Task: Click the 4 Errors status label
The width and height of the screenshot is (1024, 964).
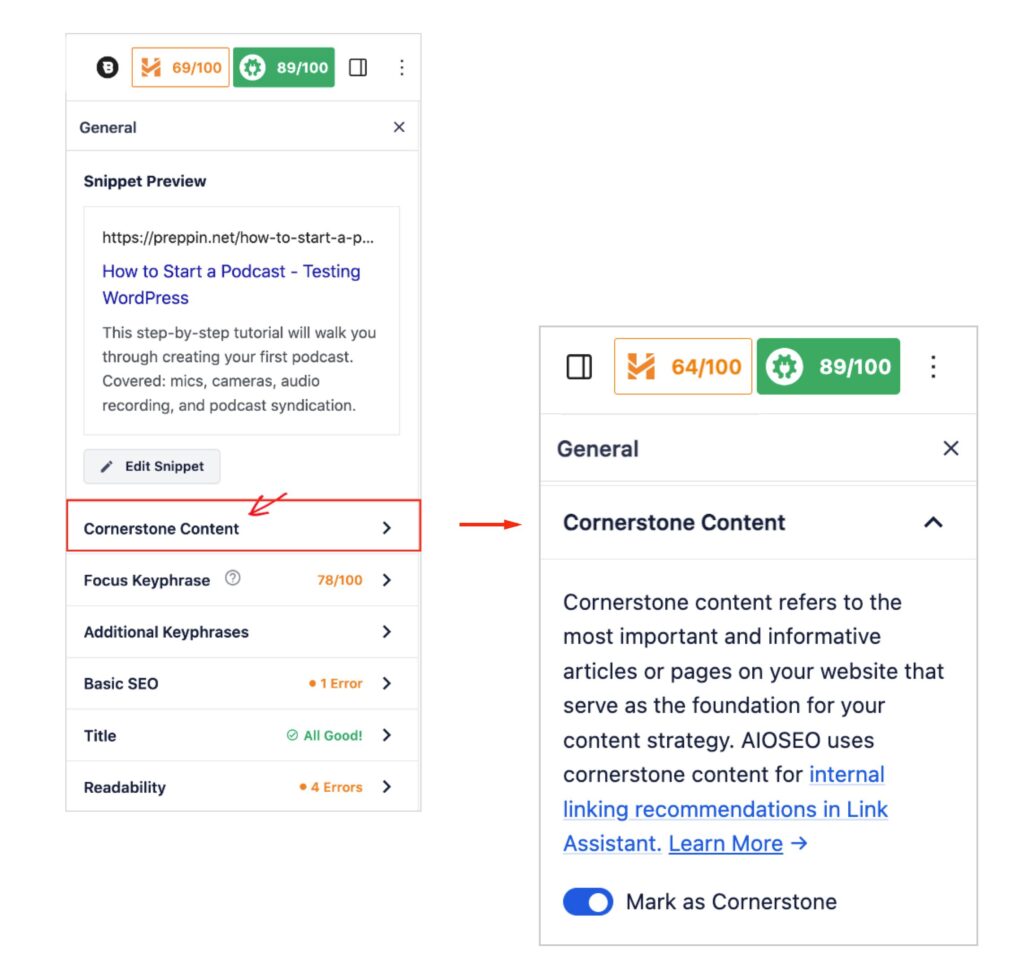Action: tap(330, 787)
